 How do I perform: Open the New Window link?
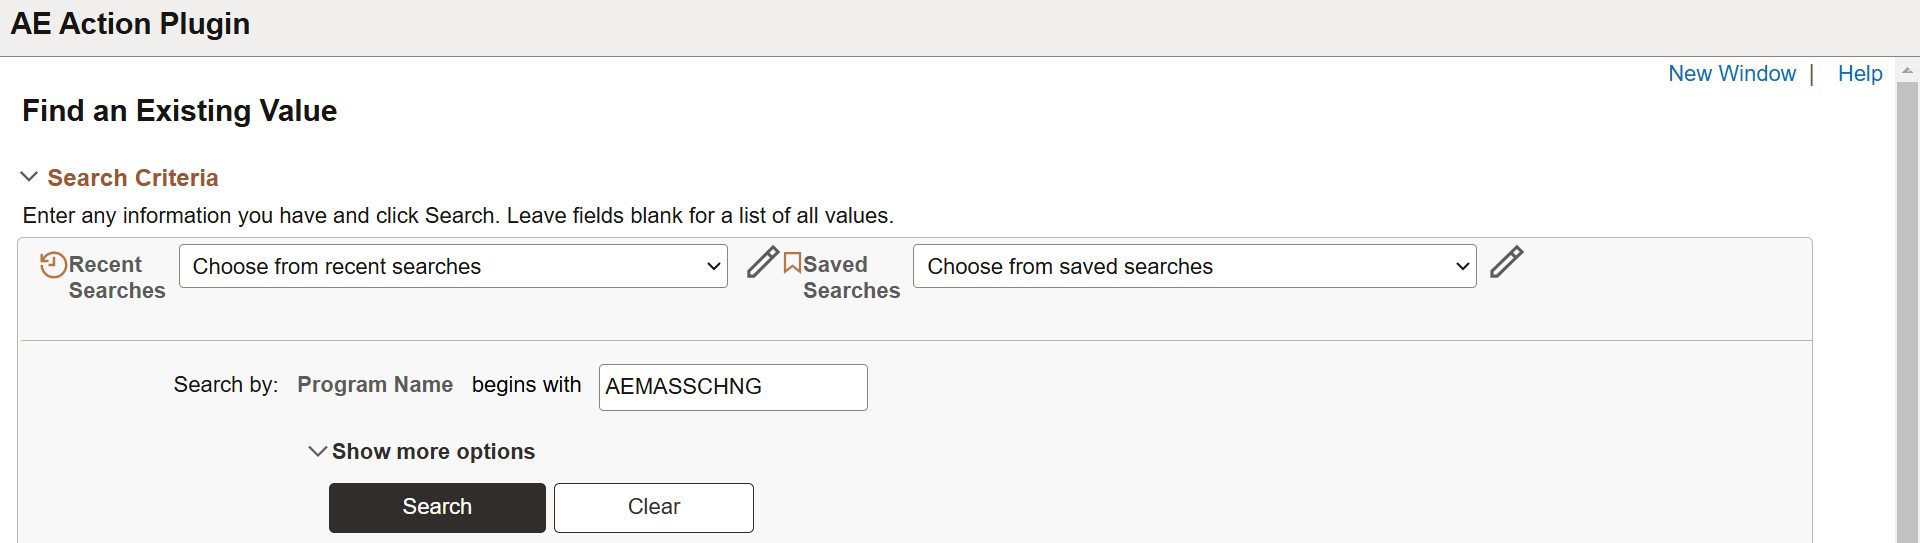1732,74
